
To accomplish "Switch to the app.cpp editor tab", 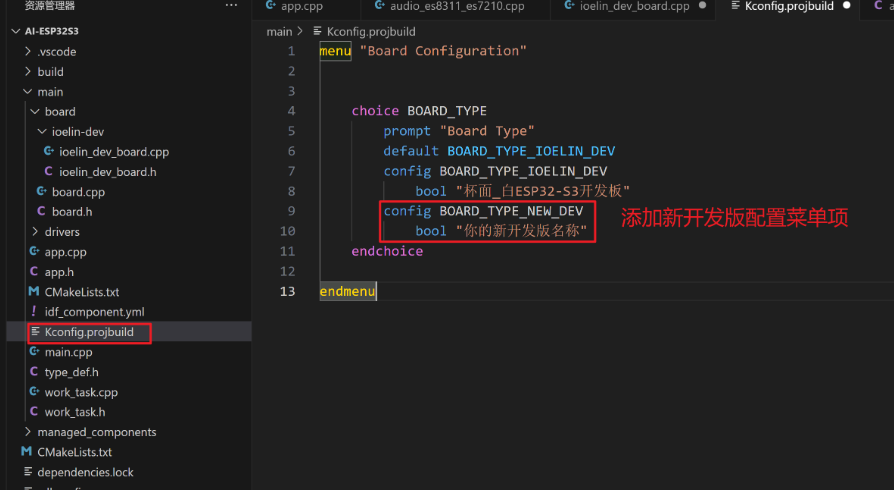I will coord(302,6).
